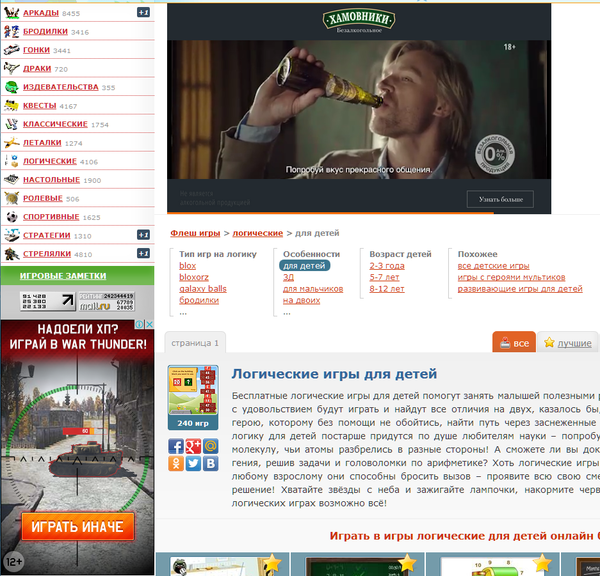
Task: Click the Спортивные soccer ball icon
Action: (x=11, y=217)
